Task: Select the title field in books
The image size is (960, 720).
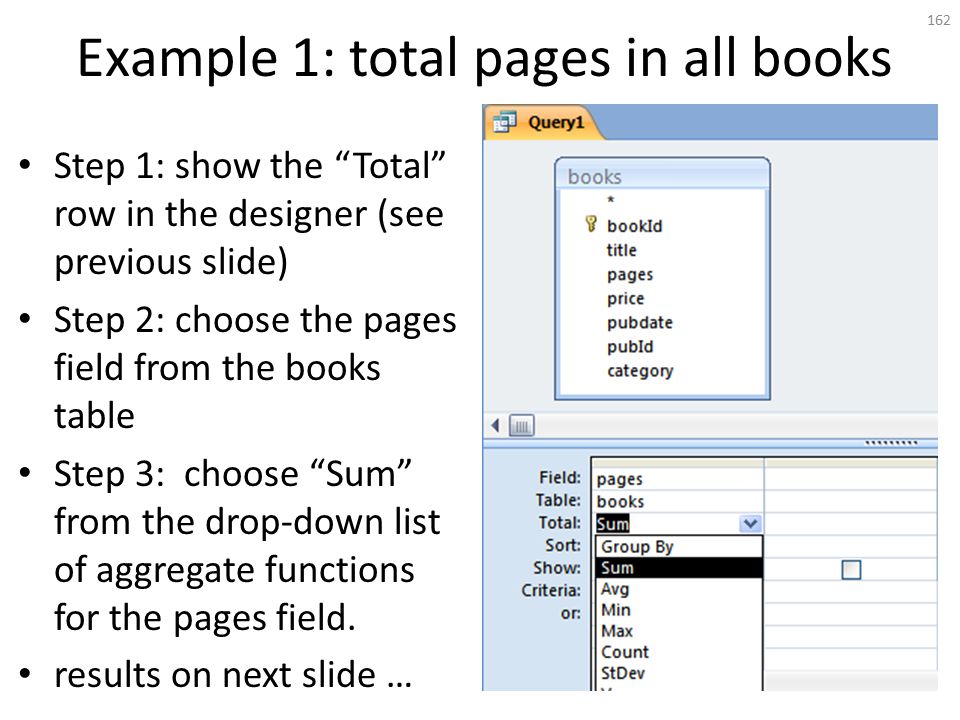Action: [x=621, y=250]
